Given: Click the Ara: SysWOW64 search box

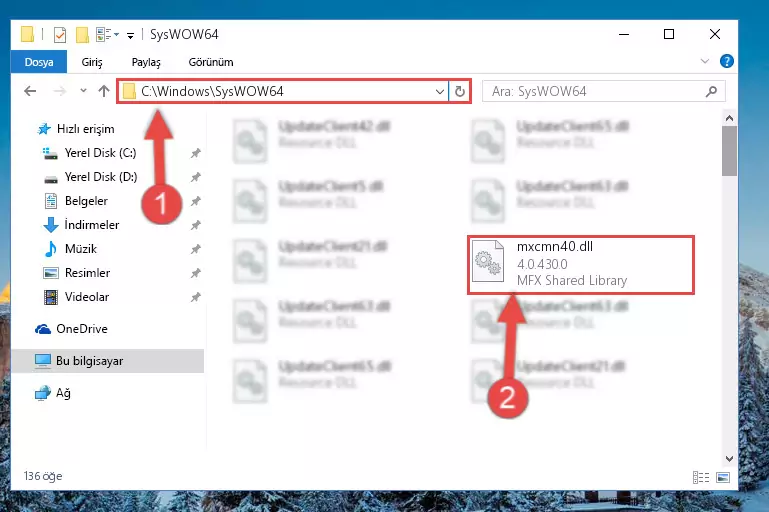Looking at the screenshot, I should point(604,92).
